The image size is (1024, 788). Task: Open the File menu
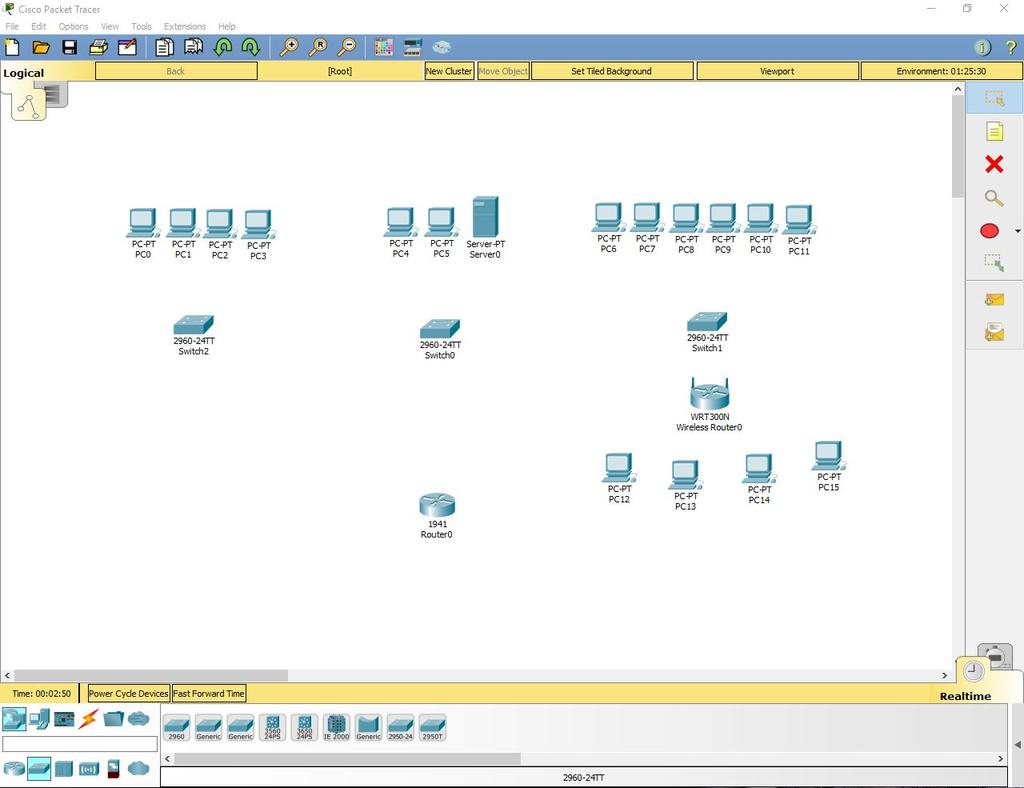coord(12,26)
